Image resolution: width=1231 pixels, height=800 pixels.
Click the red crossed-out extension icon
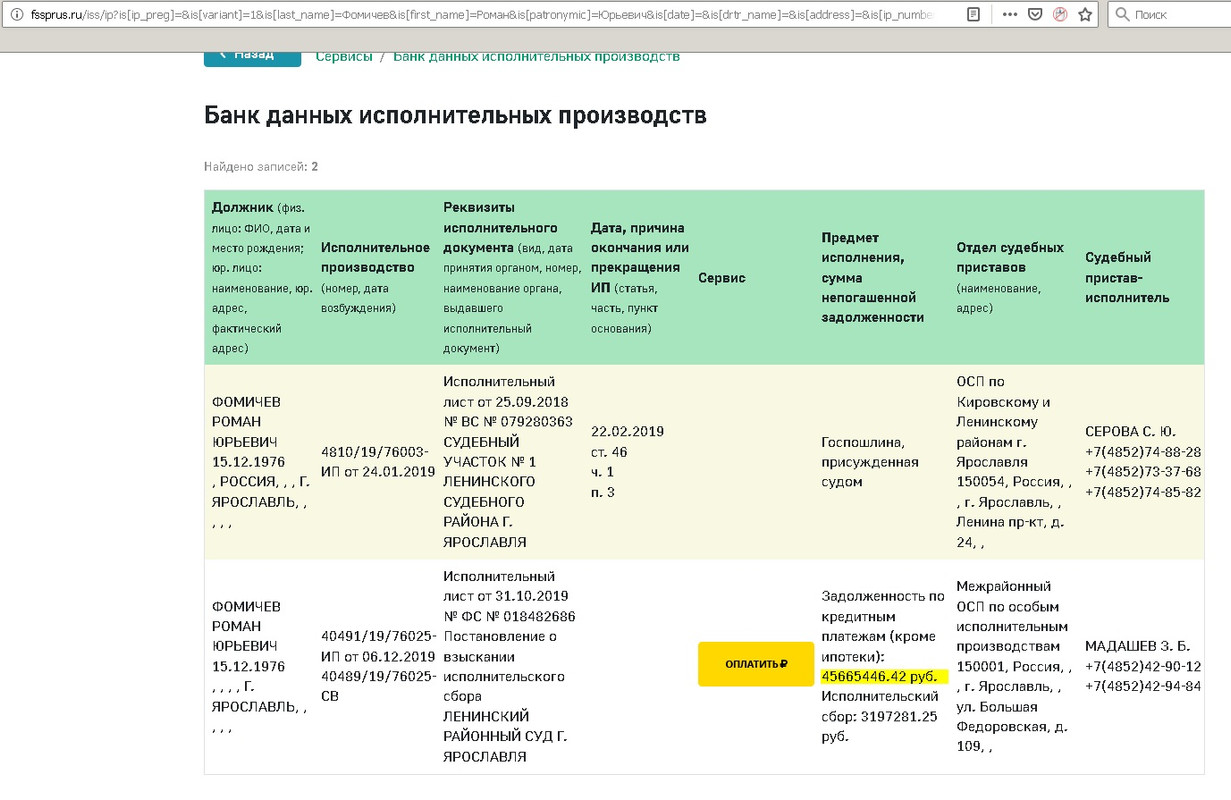[x=1060, y=15]
